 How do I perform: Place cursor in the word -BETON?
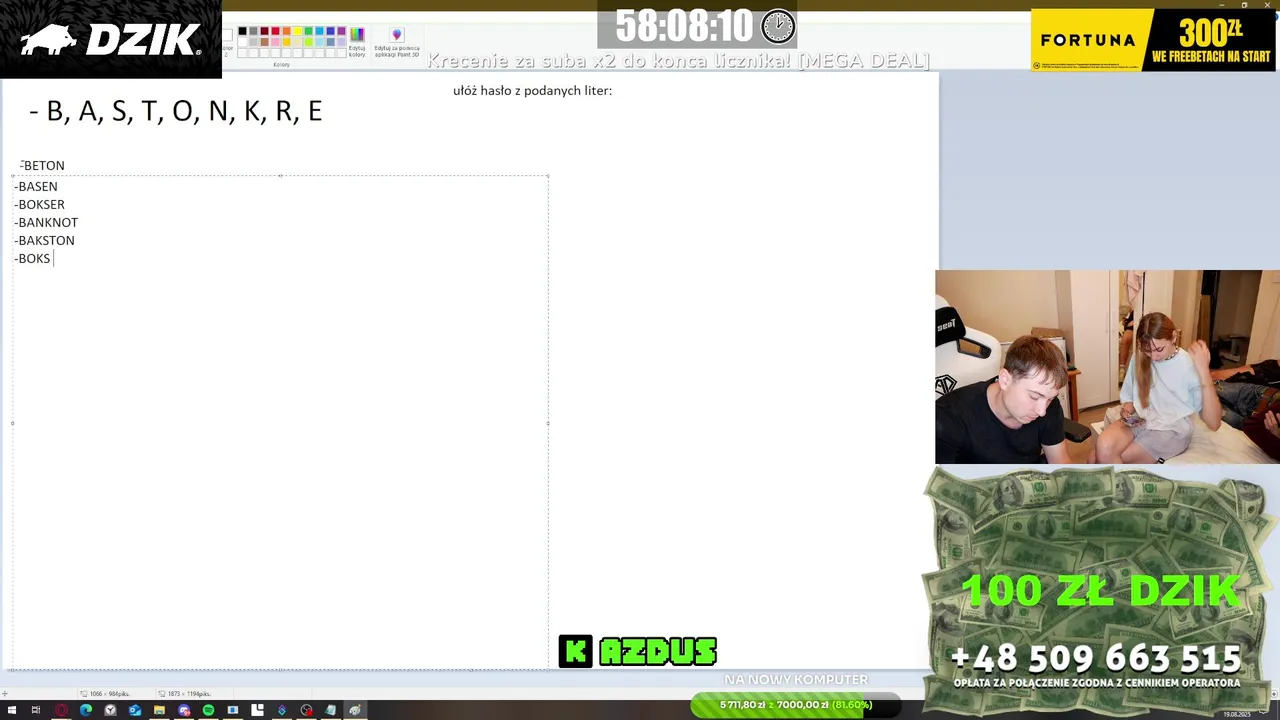coord(42,166)
